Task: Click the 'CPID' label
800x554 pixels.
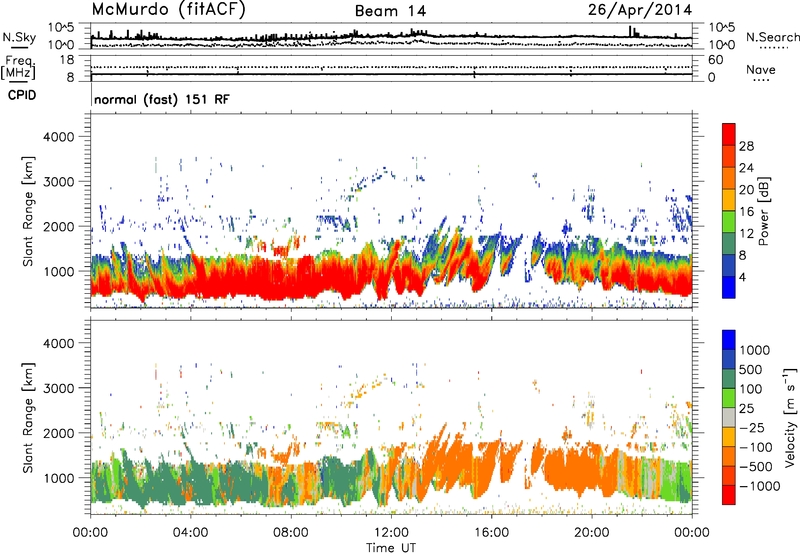Action: coord(22,95)
